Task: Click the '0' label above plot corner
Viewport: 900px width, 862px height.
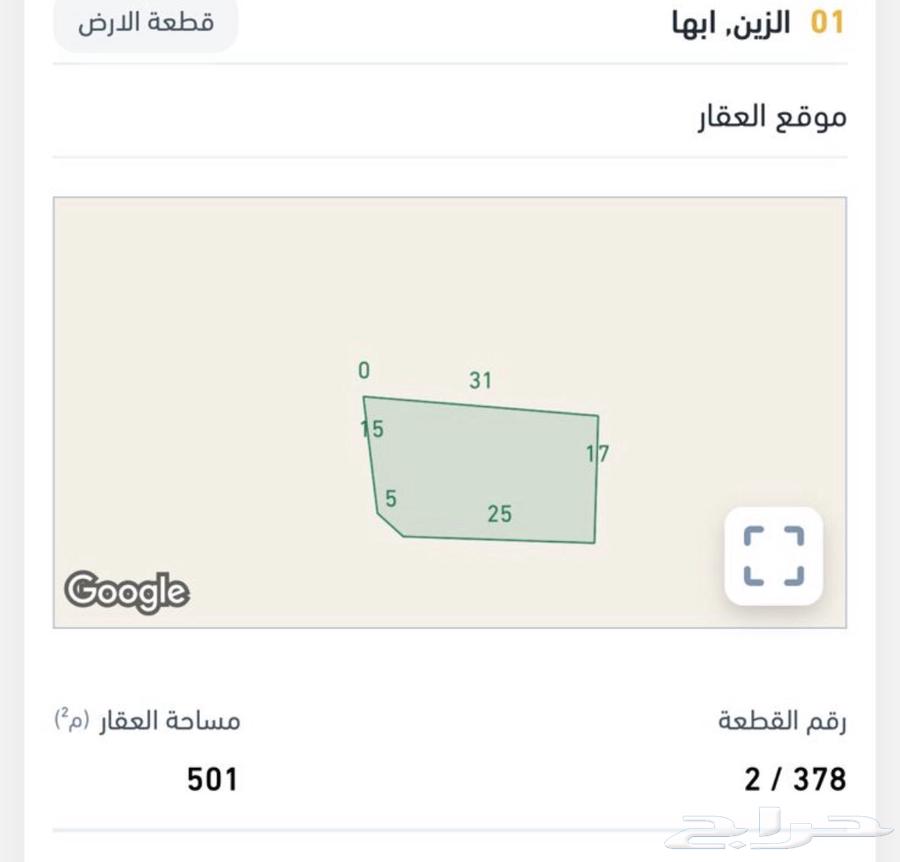Action: coord(364,372)
